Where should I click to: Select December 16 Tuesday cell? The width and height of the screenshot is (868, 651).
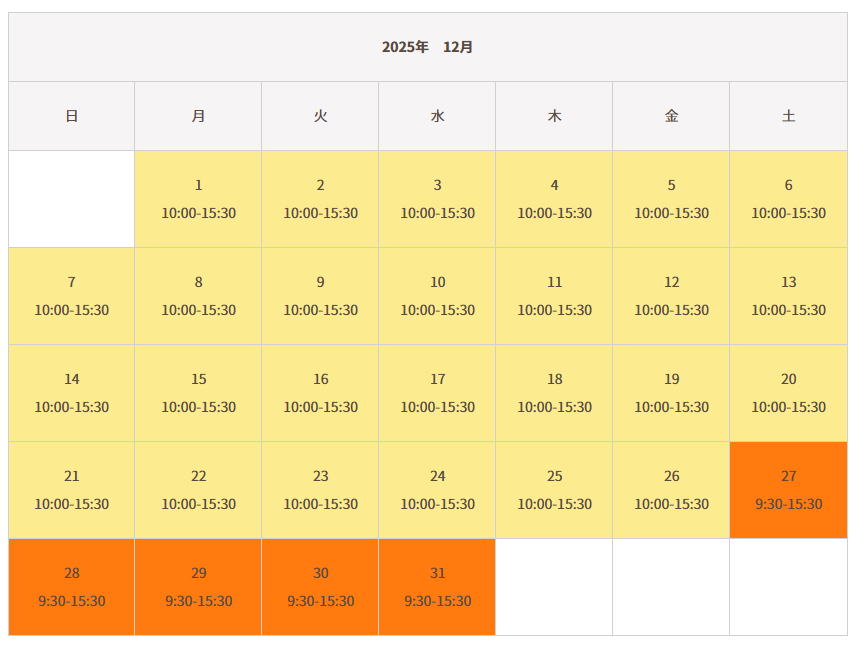[320, 393]
